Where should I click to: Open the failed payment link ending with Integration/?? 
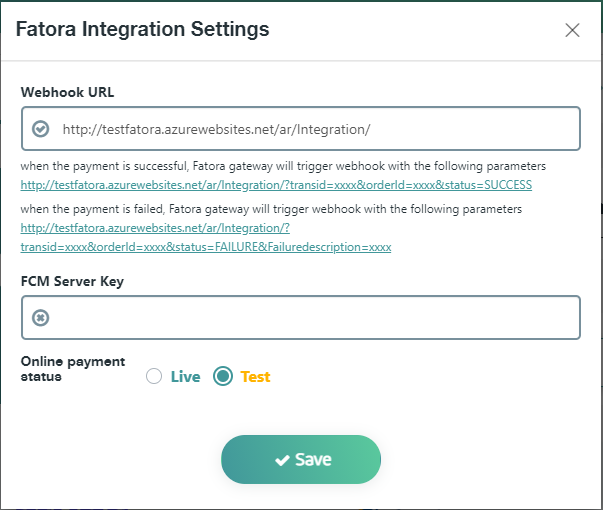pyautogui.click(x=155, y=228)
